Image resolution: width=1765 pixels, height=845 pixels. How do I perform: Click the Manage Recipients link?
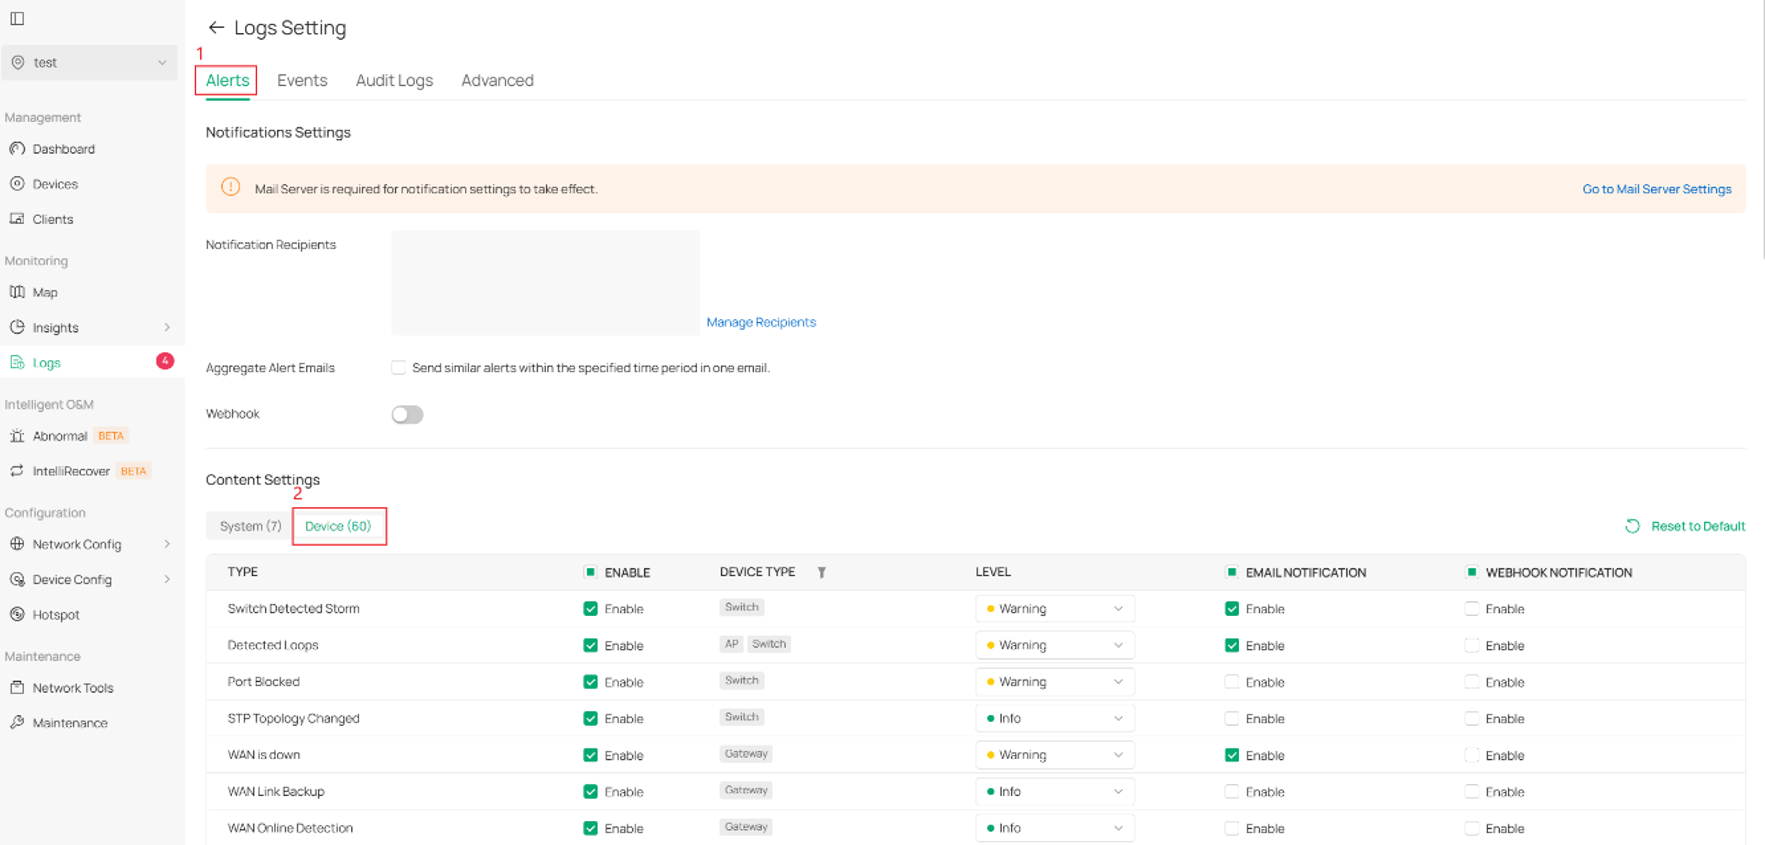pos(761,322)
